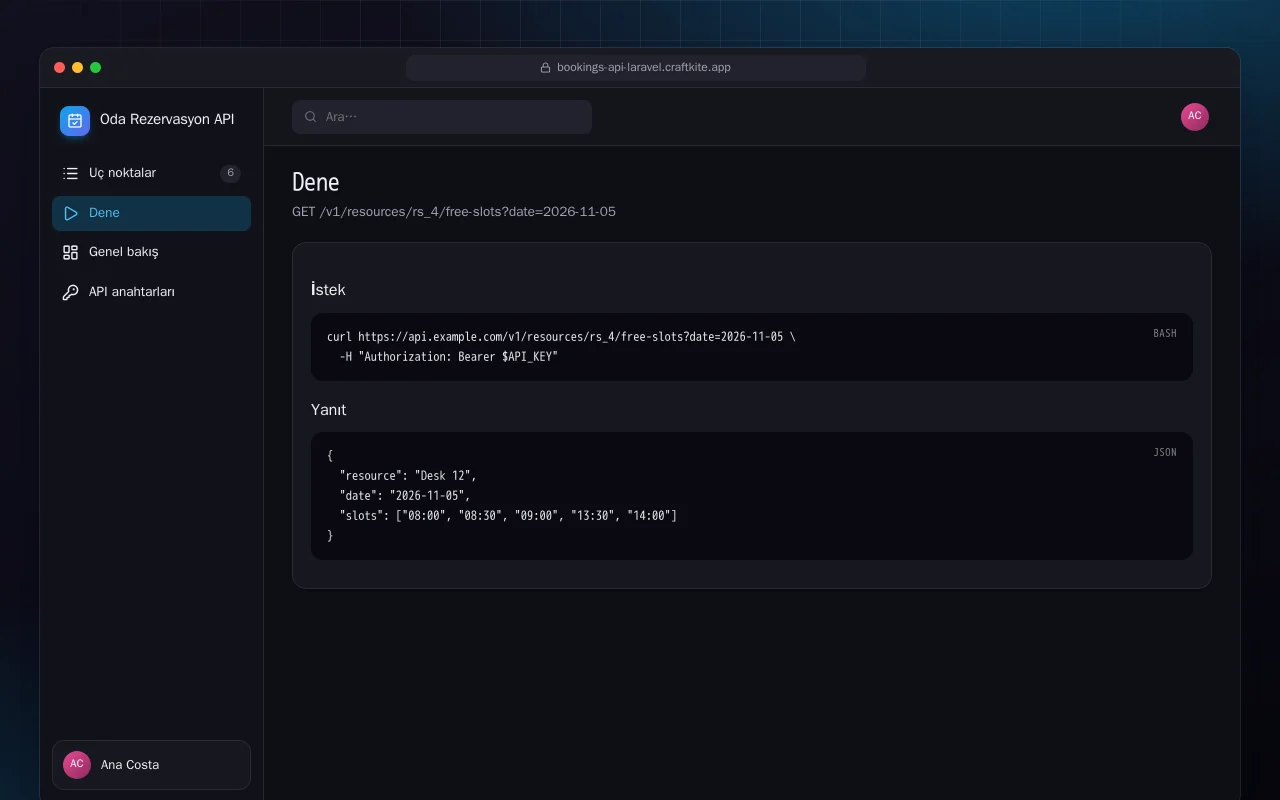Click the AC avatar beside Ana Costa

tap(77, 765)
